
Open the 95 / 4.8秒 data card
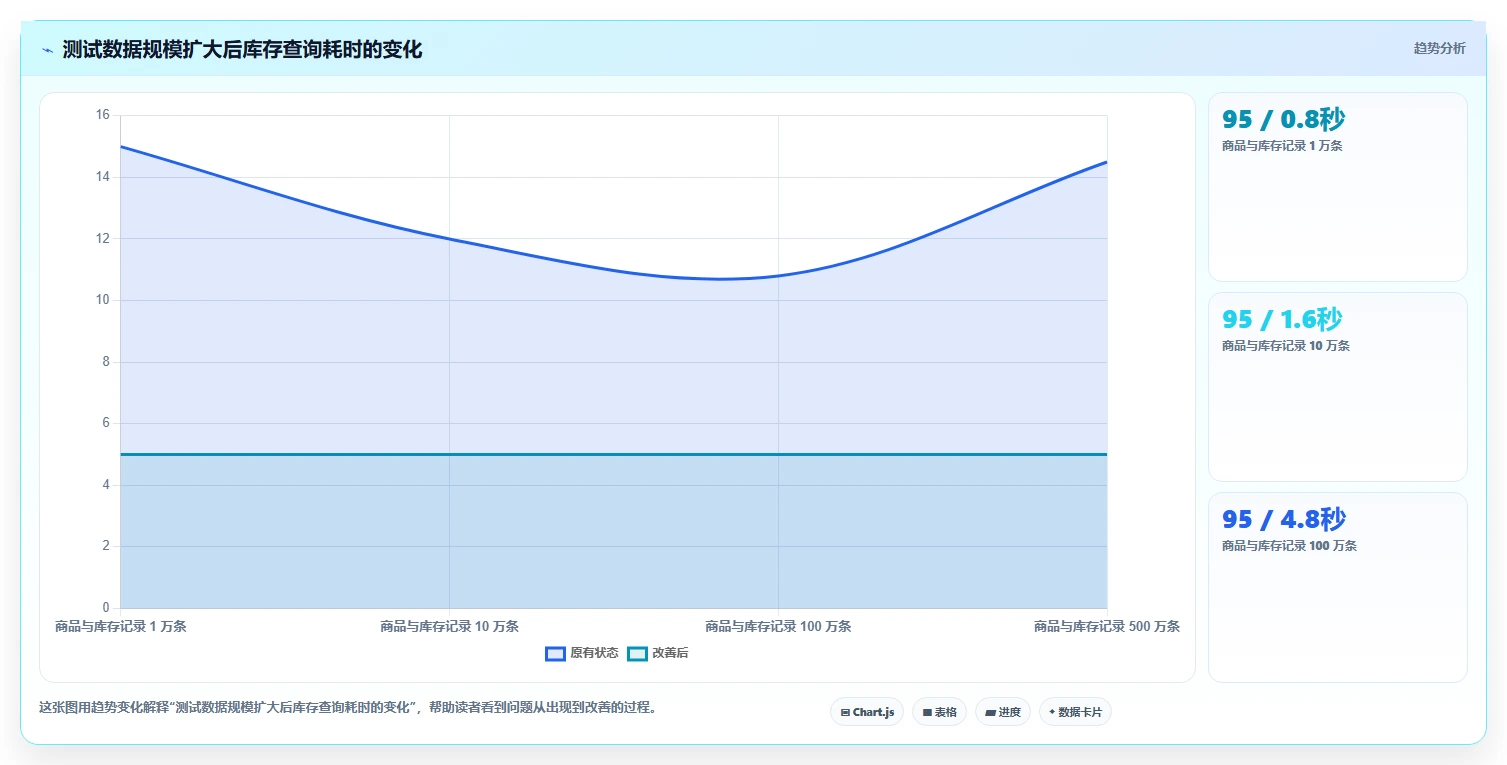tap(1337, 587)
